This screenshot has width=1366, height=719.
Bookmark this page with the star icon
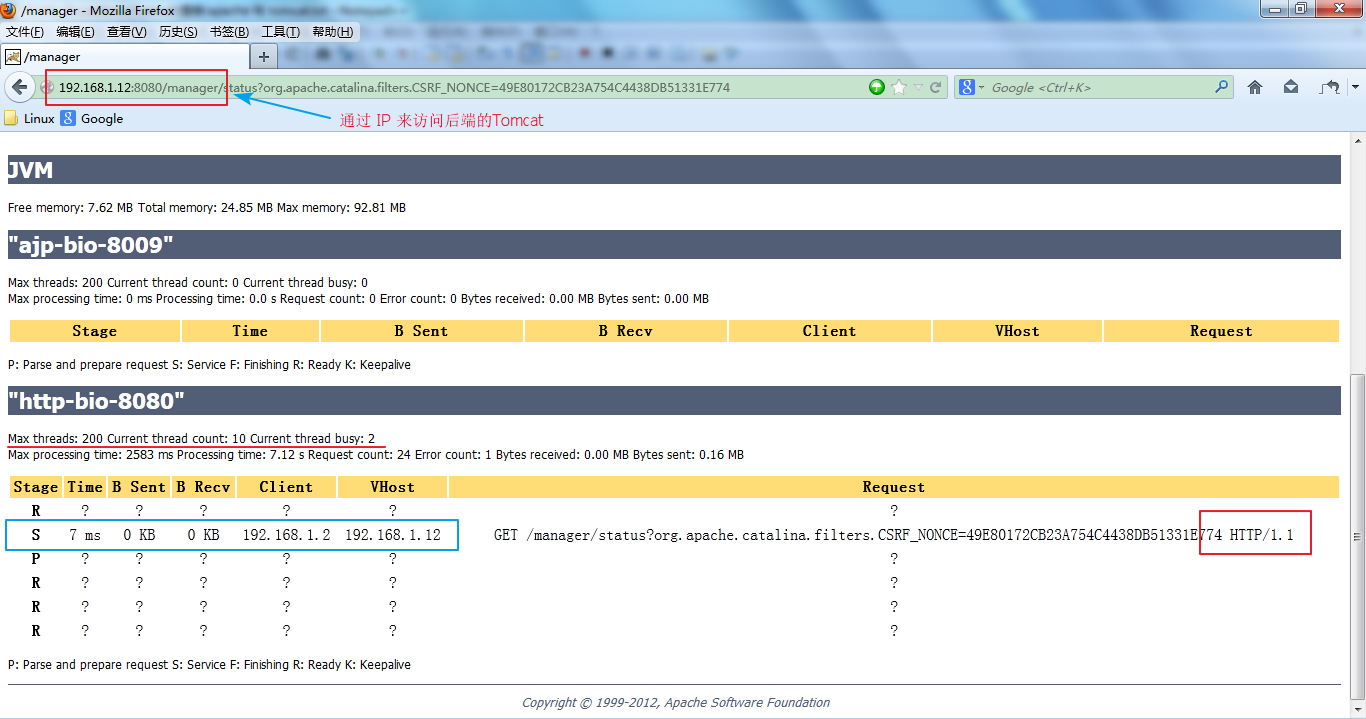(899, 87)
